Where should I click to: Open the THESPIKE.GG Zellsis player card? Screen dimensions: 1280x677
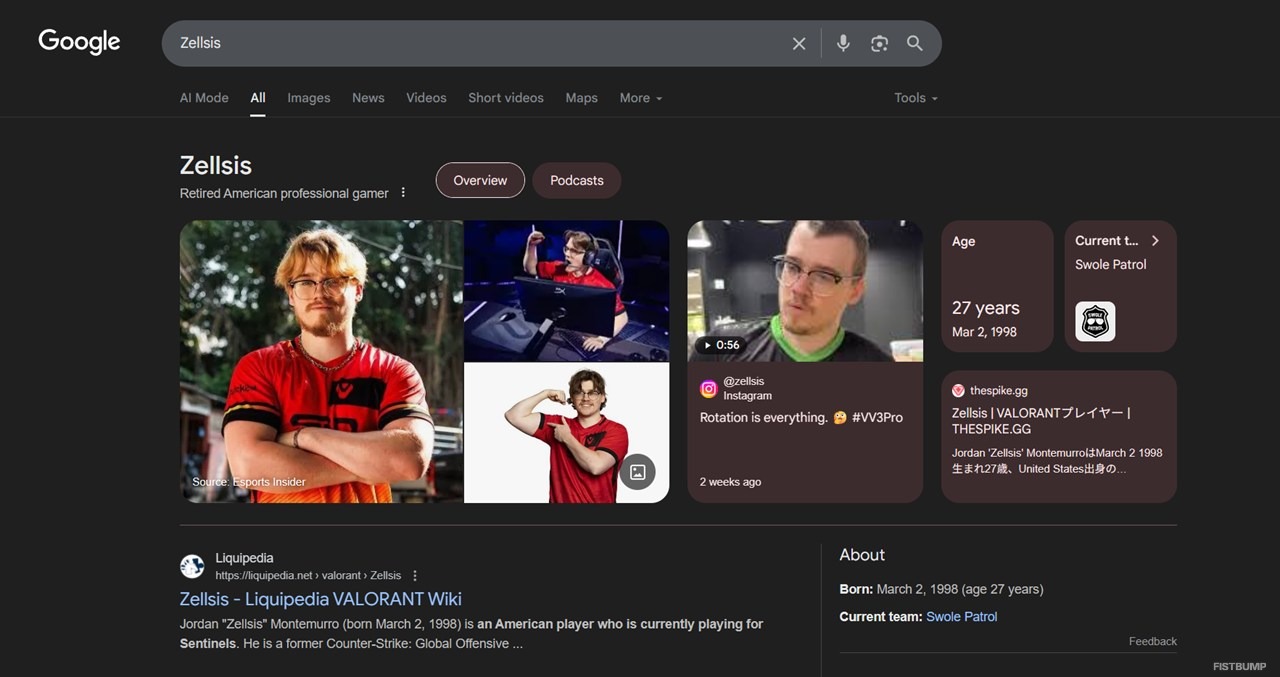(1059, 436)
